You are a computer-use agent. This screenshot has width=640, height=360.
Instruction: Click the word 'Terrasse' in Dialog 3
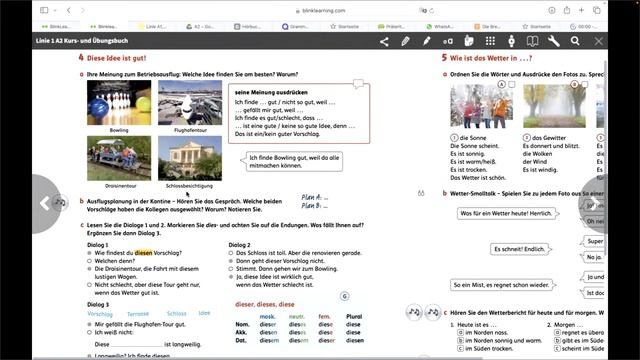(138, 314)
